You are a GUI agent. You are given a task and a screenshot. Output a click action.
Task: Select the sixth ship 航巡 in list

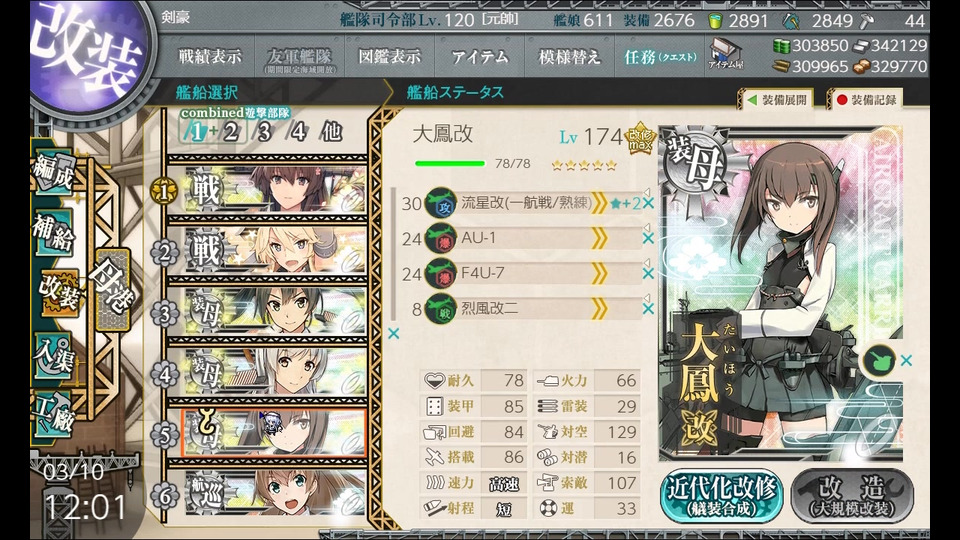(x=267, y=493)
